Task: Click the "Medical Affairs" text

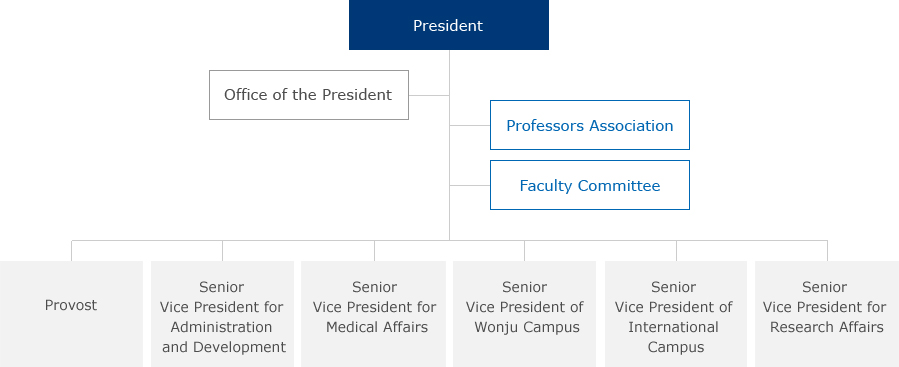Action: (x=377, y=327)
